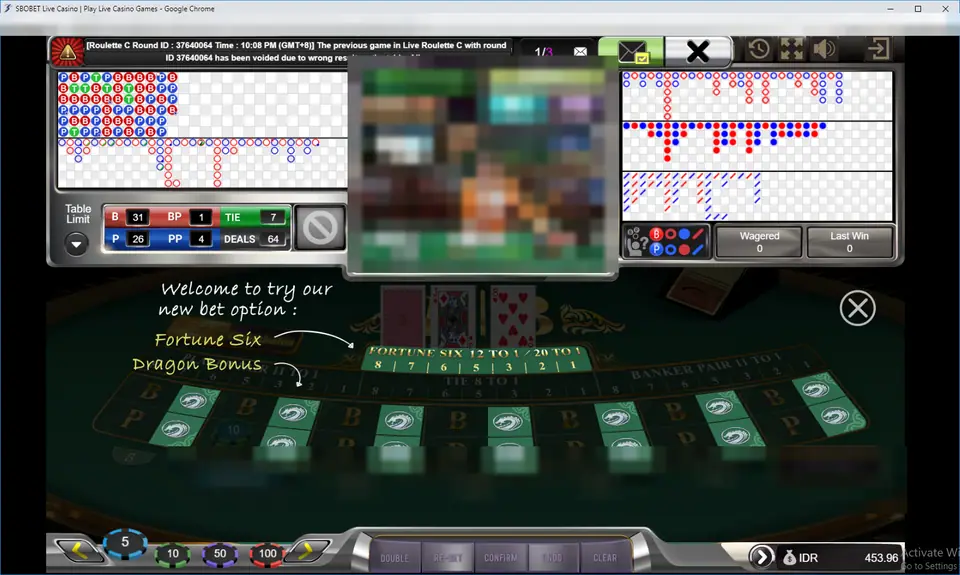Click the CLEAR bets button

click(605, 558)
